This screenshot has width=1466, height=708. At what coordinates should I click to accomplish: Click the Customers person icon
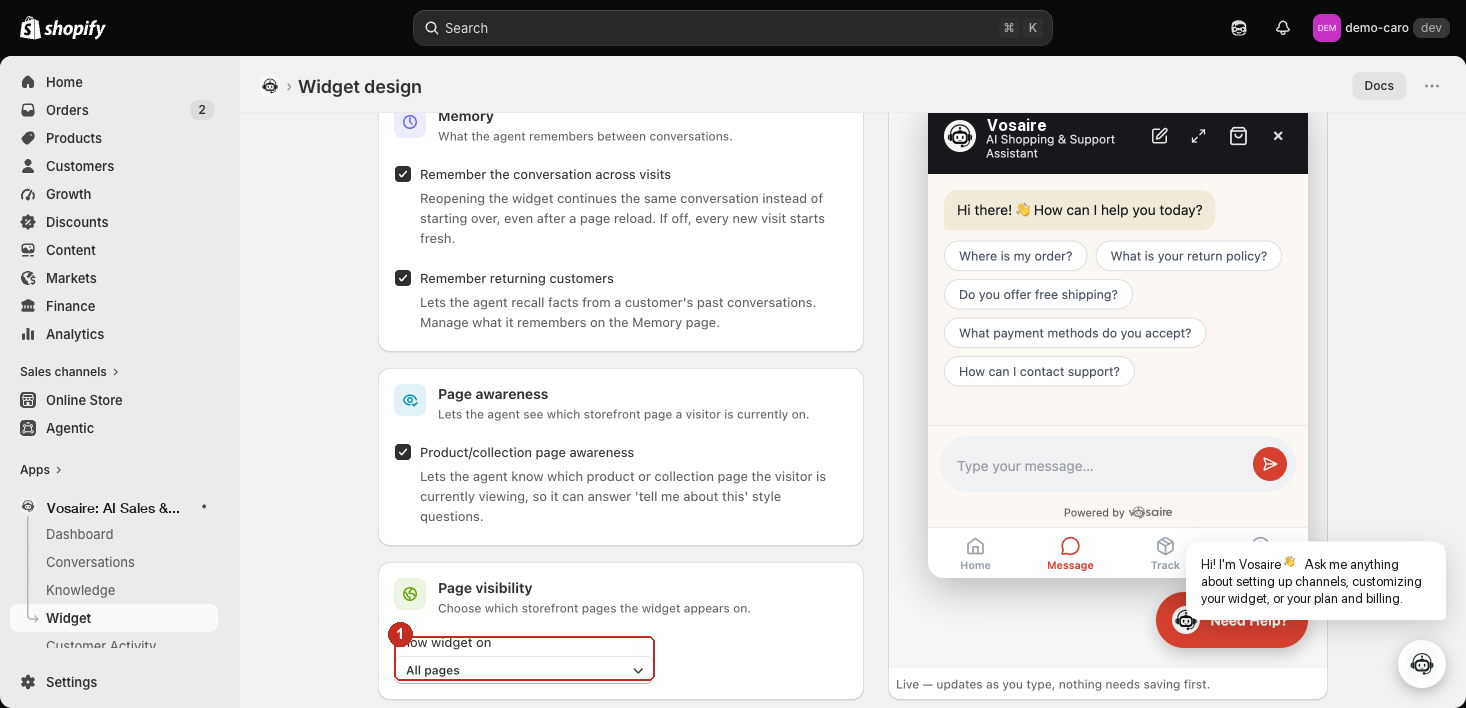pyautogui.click(x=28, y=166)
